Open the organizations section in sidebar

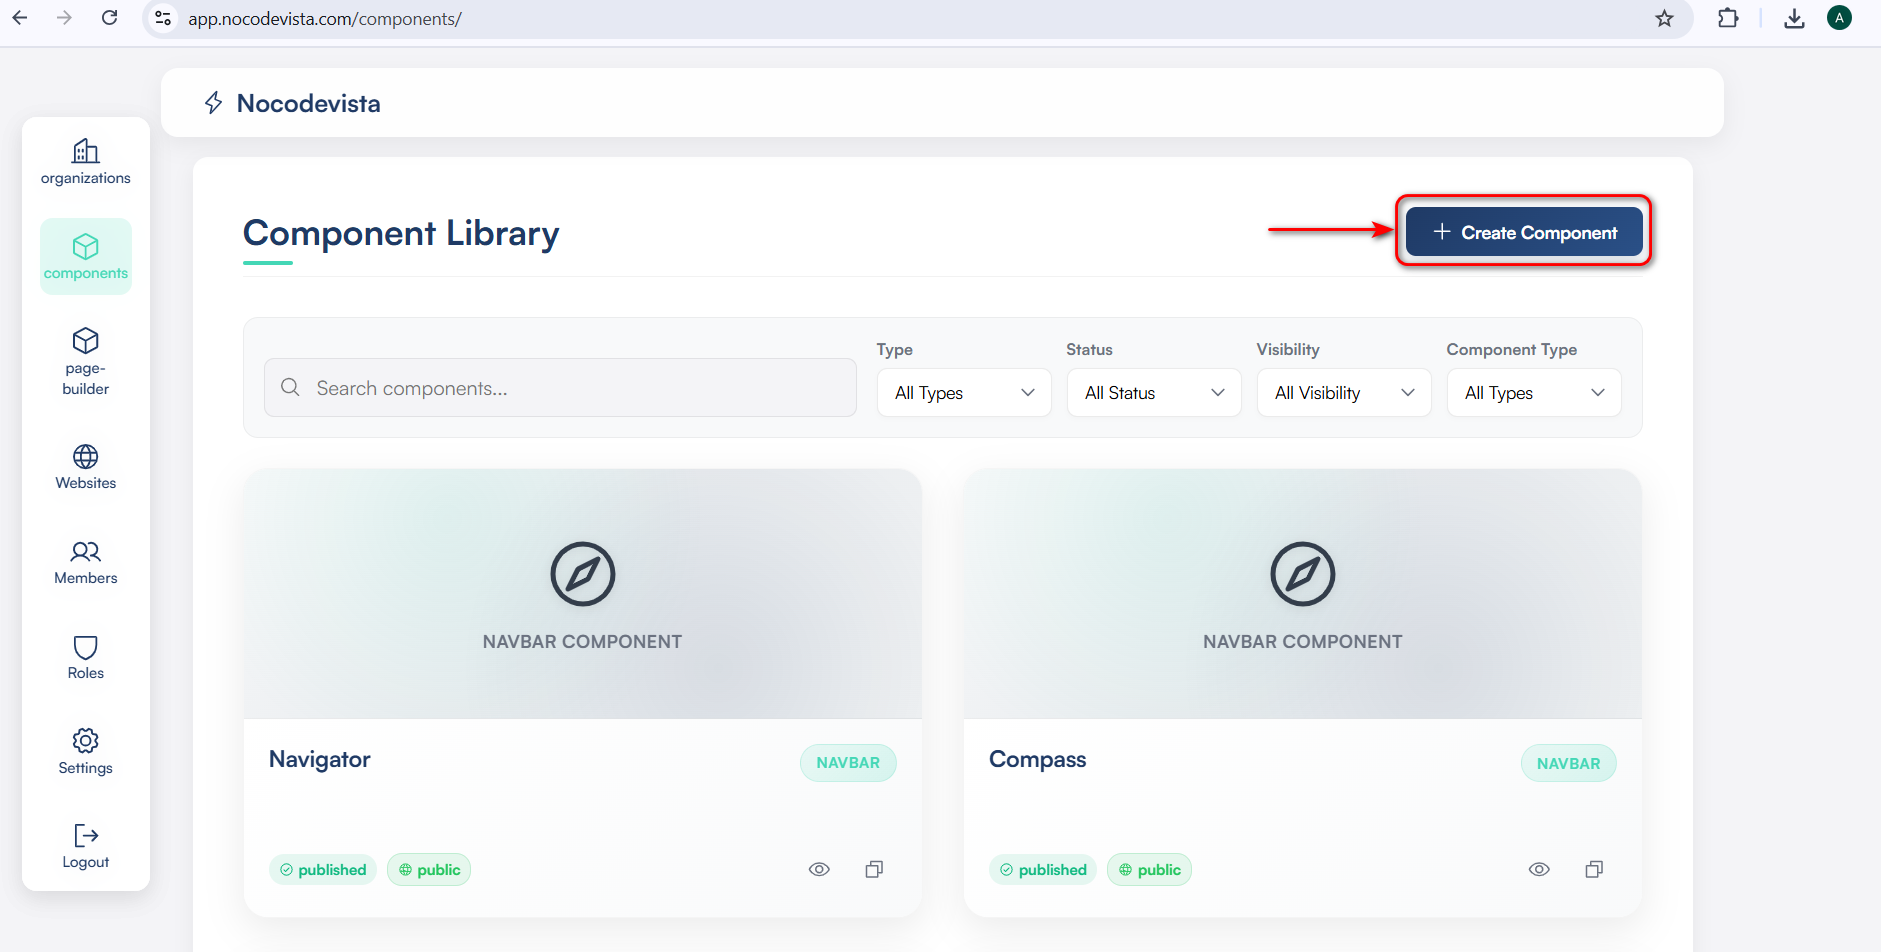[86, 162]
